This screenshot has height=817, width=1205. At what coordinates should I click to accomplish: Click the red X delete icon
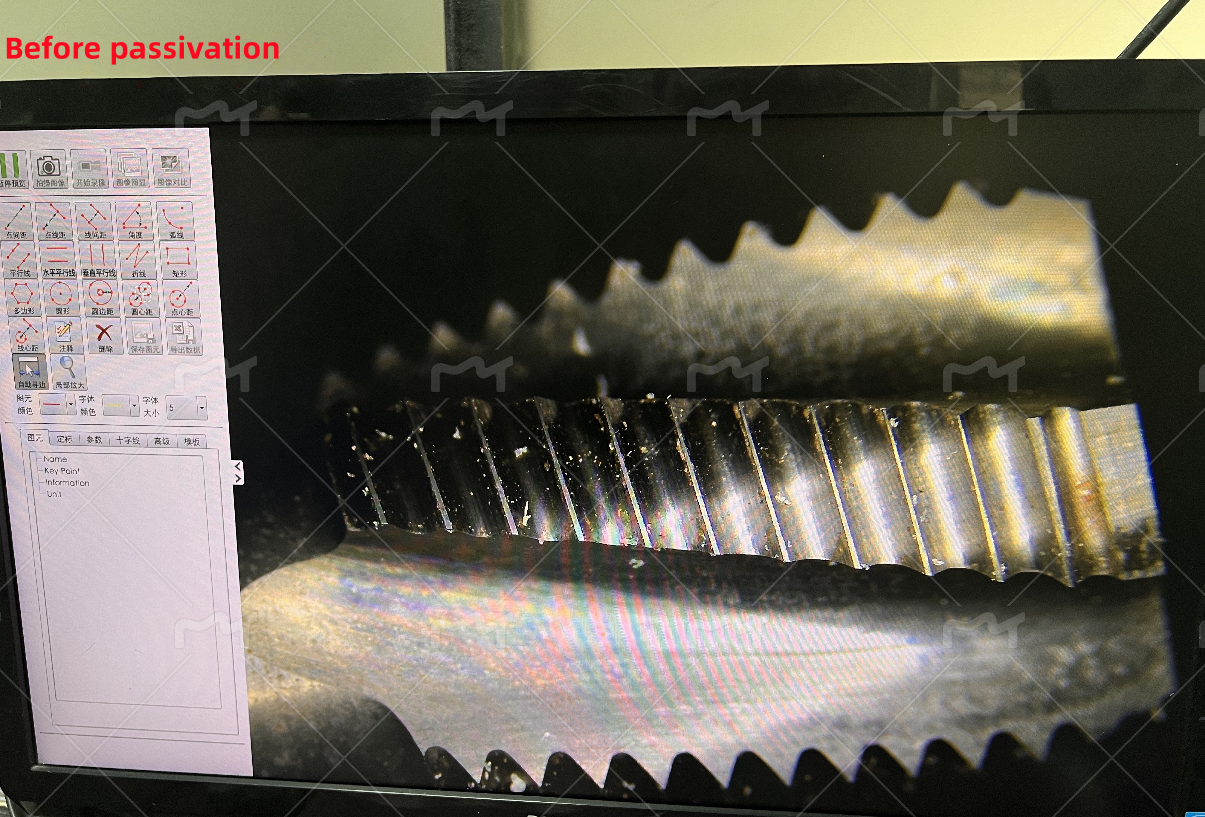(x=104, y=336)
